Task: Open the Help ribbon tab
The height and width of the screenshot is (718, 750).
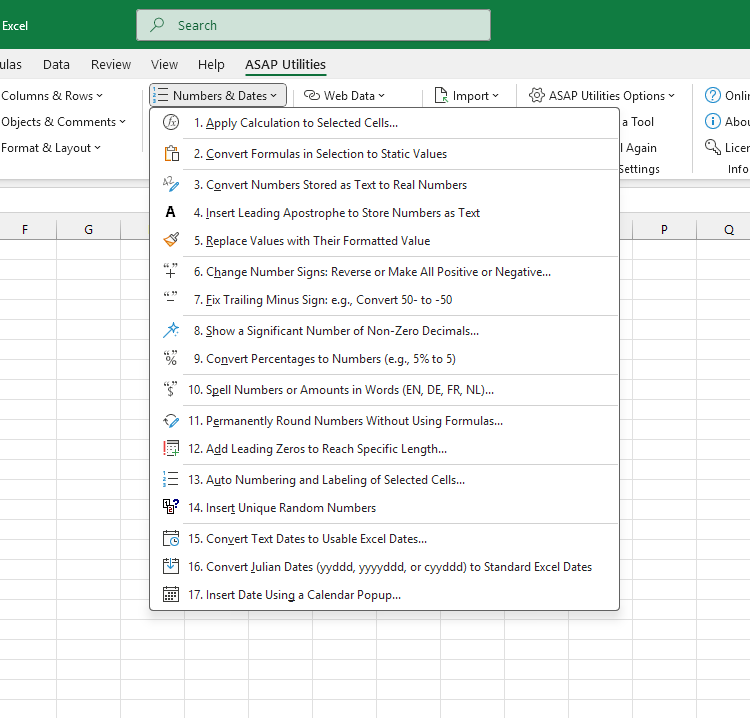Action: pyautogui.click(x=211, y=65)
